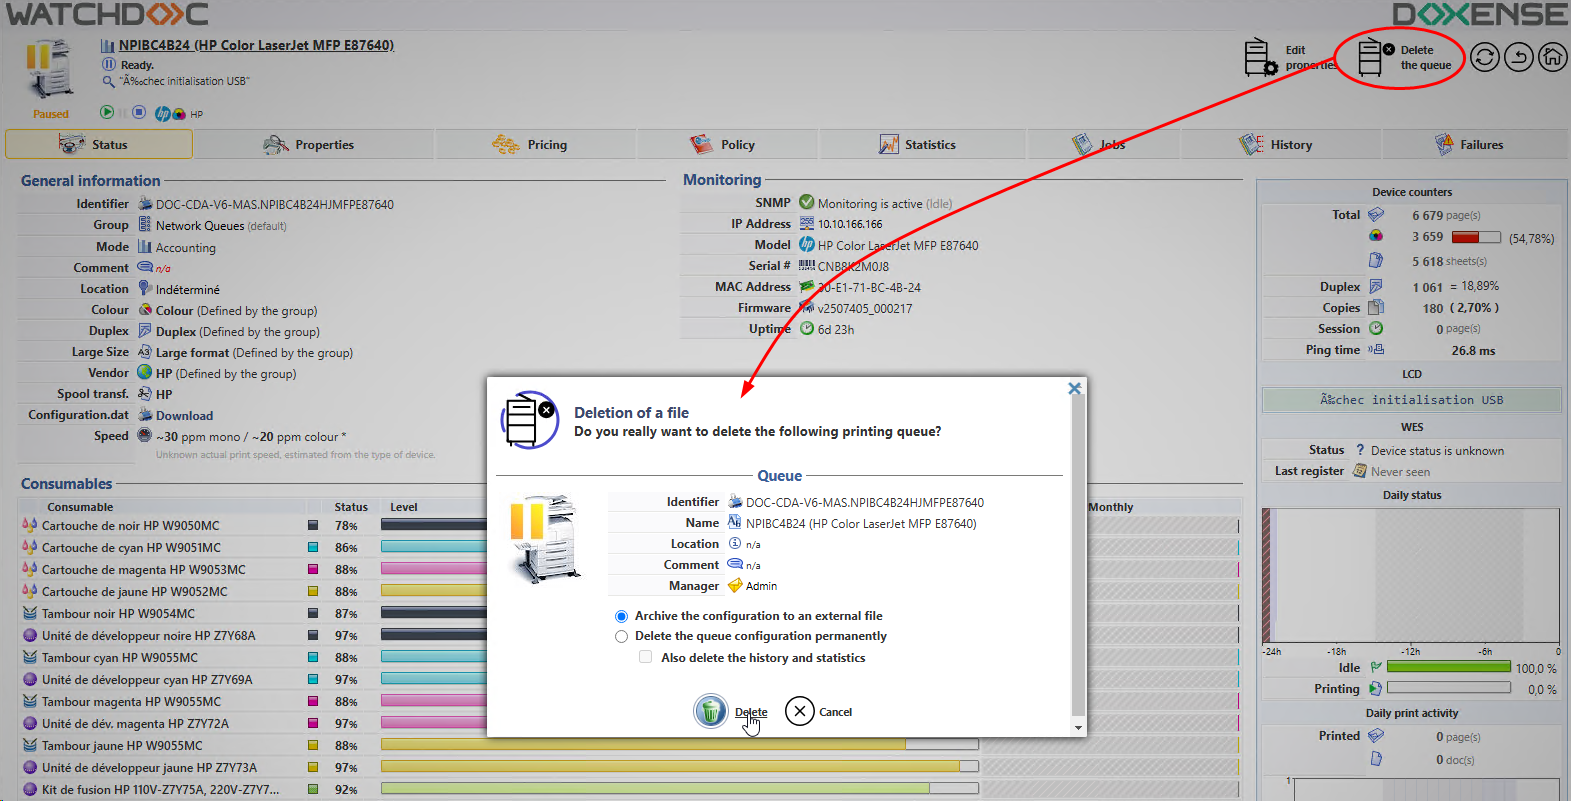Click the Idle 100% green progress bar

point(1449,667)
